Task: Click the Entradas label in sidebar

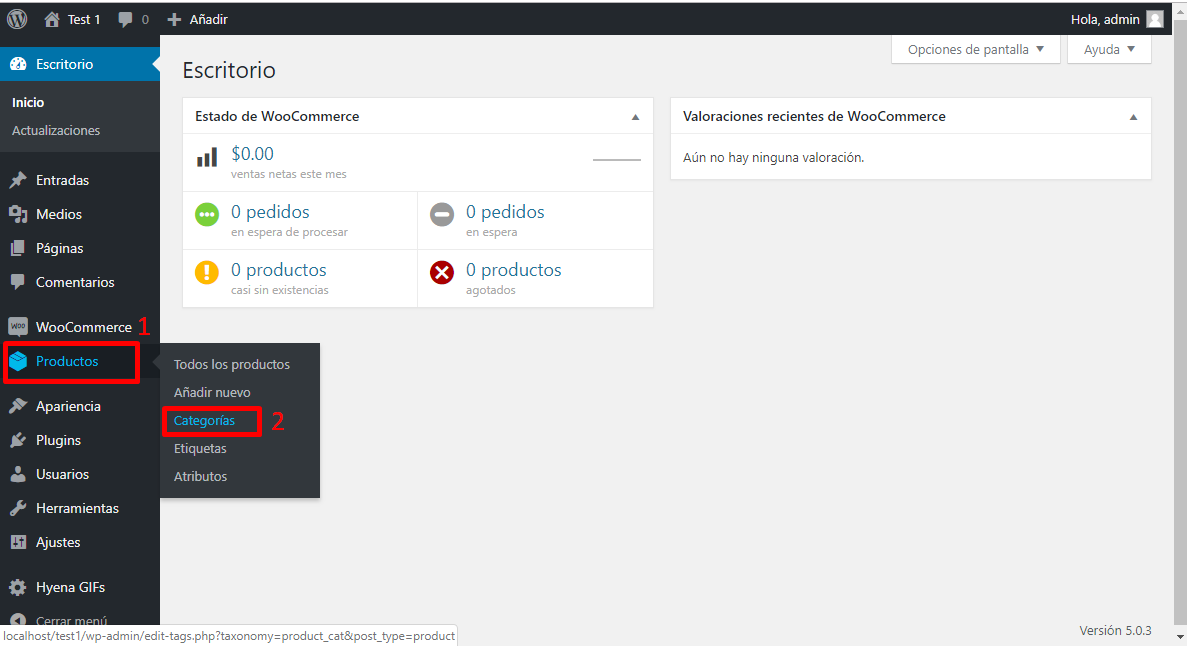Action: (62, 180)
